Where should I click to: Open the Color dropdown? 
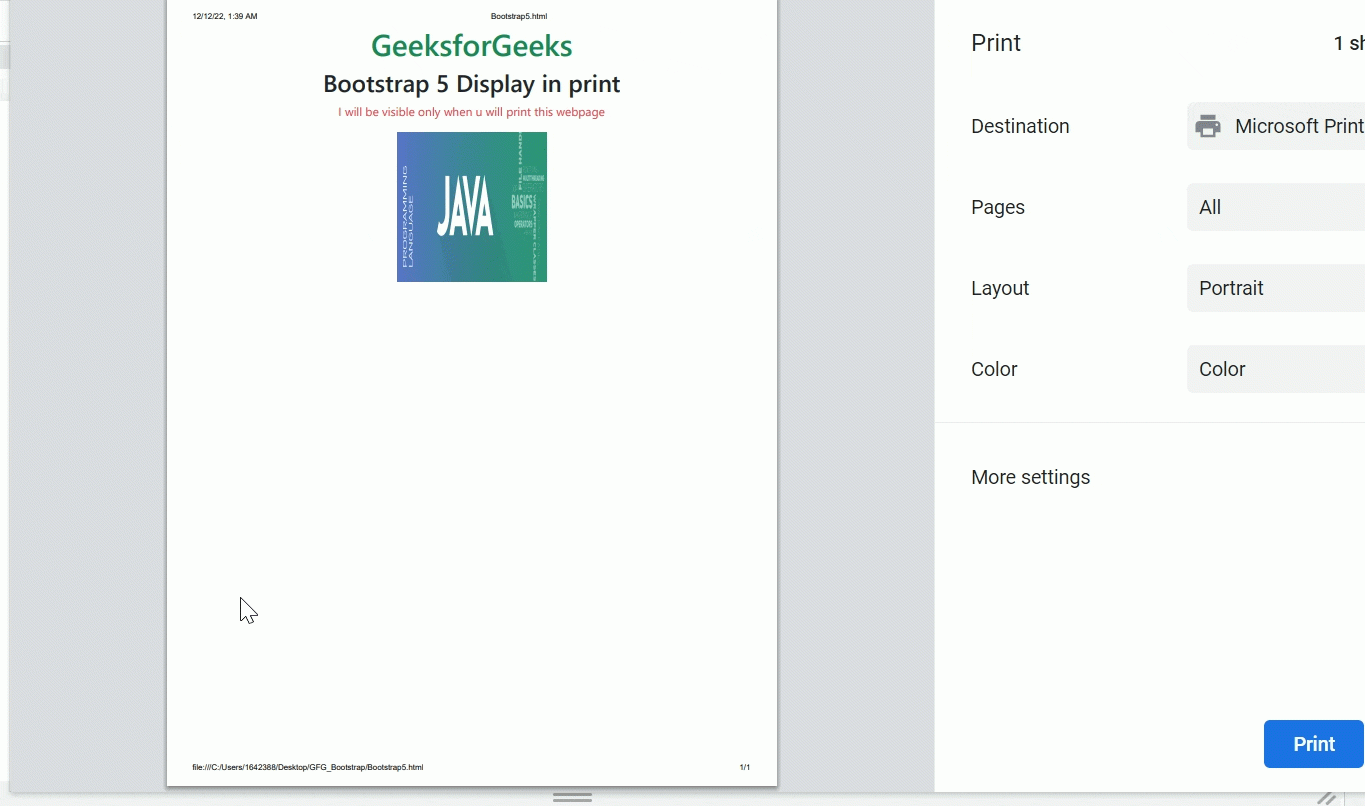tap(1275, 368)
